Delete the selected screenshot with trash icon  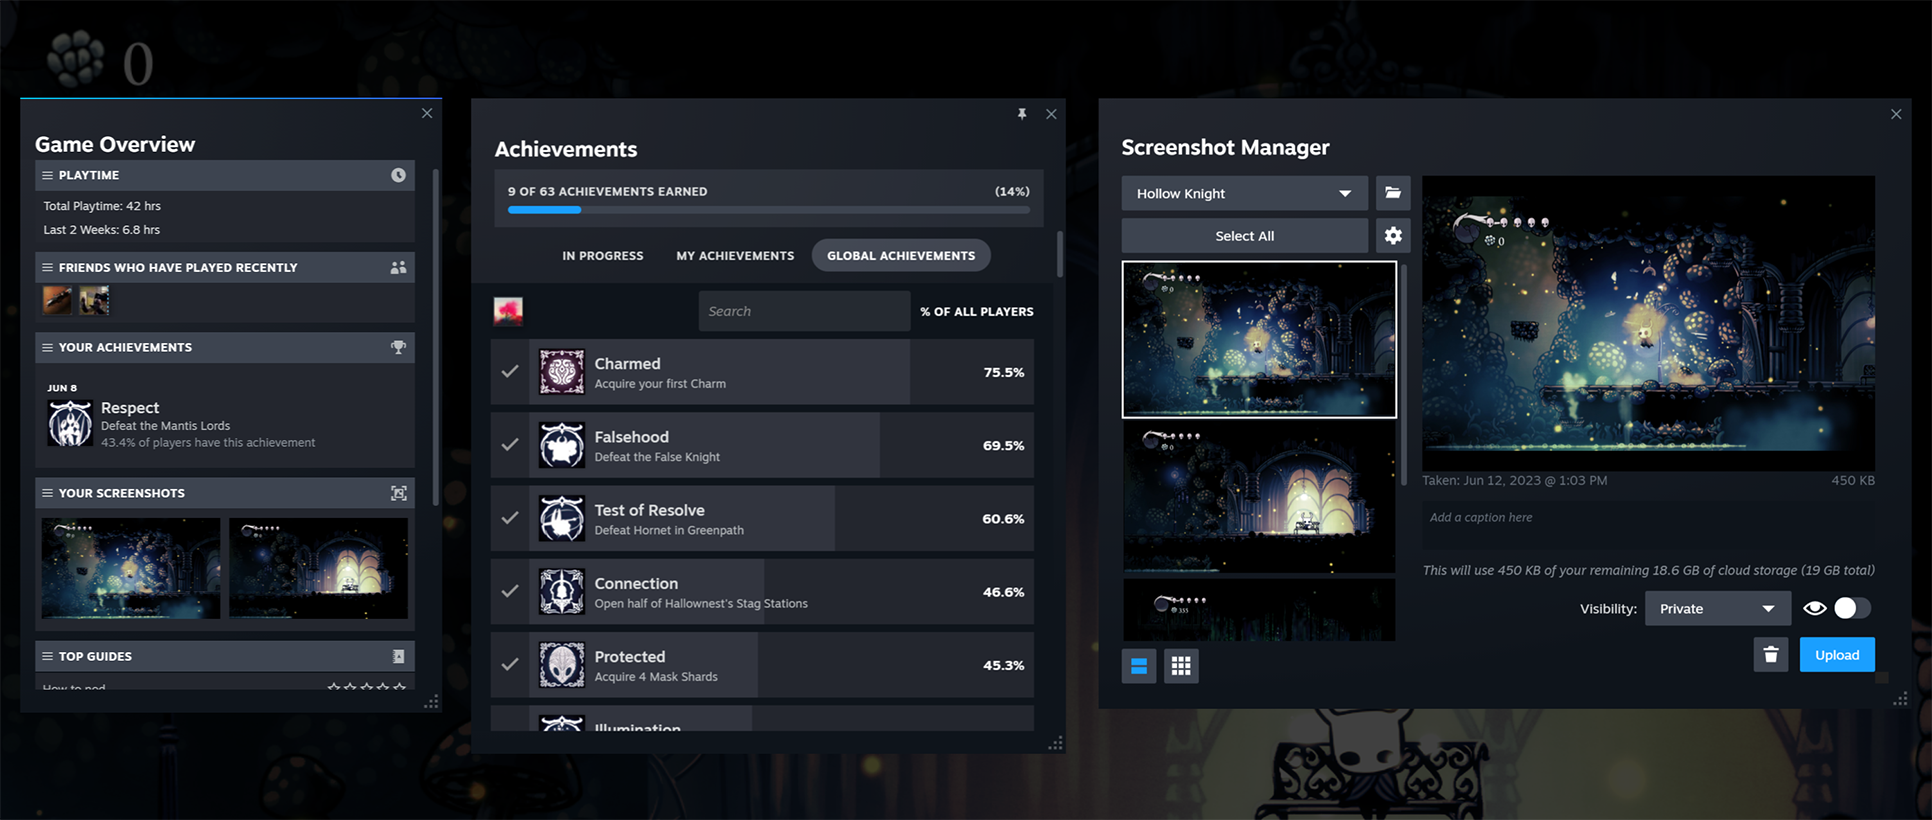(1771, 655)
